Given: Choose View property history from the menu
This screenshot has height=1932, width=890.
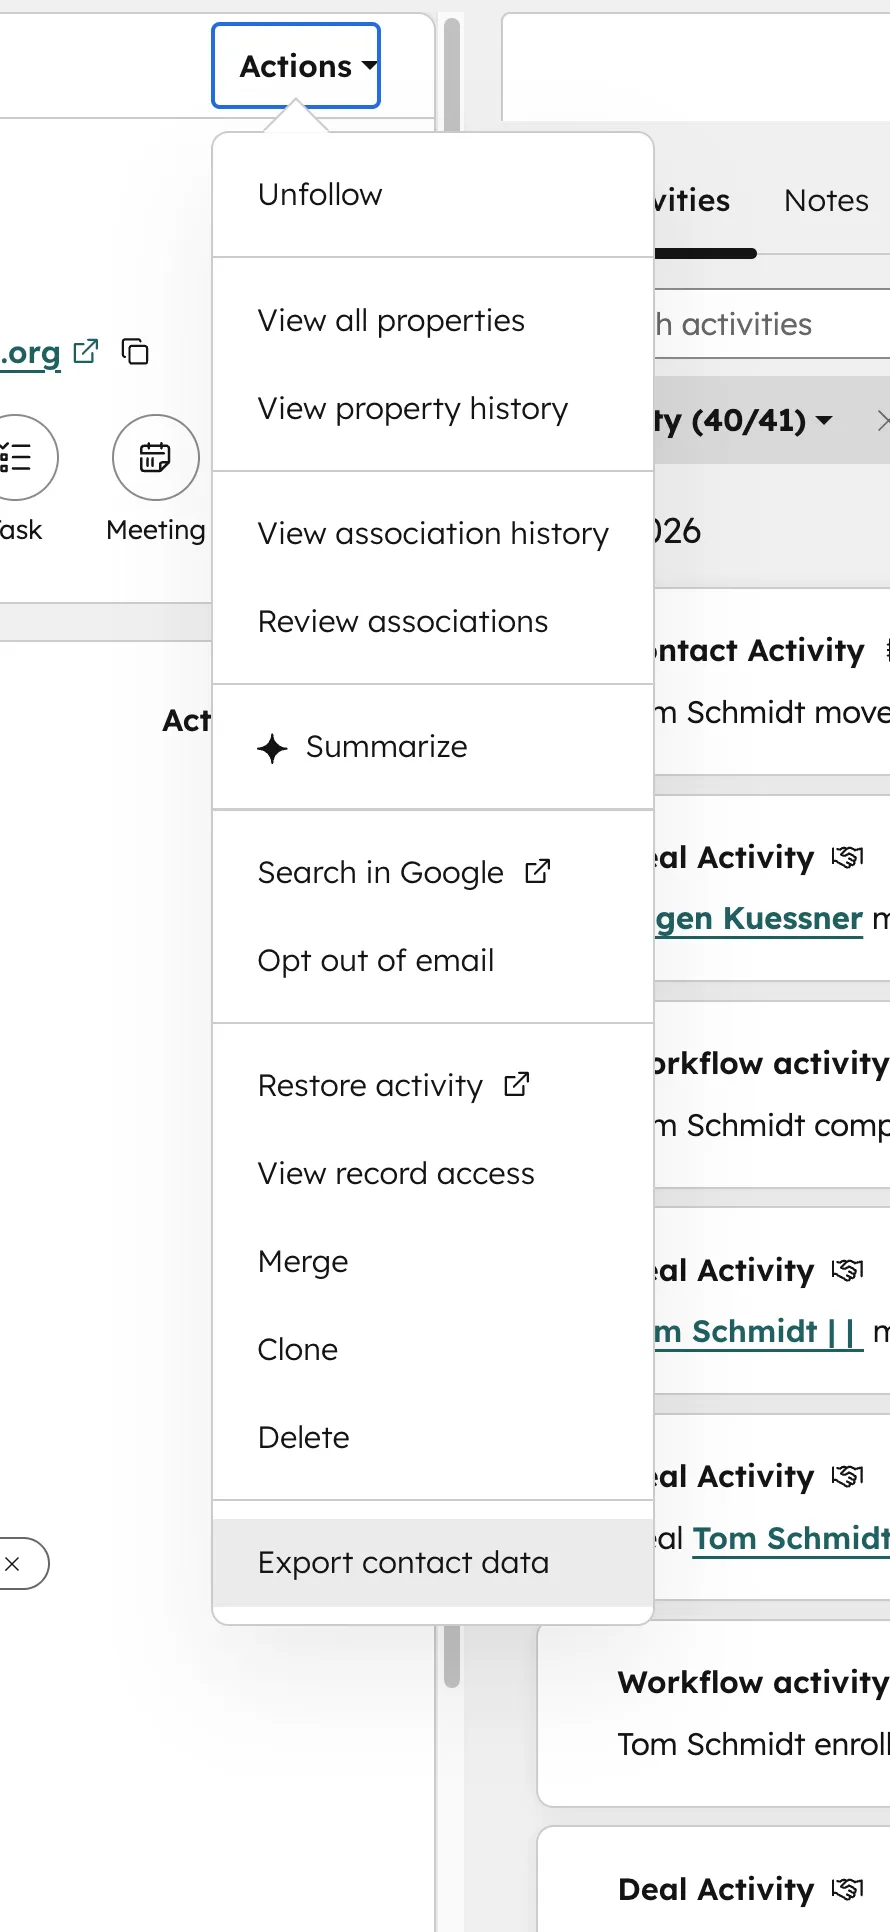Looking at the screenshot, I should click(413, 408).
